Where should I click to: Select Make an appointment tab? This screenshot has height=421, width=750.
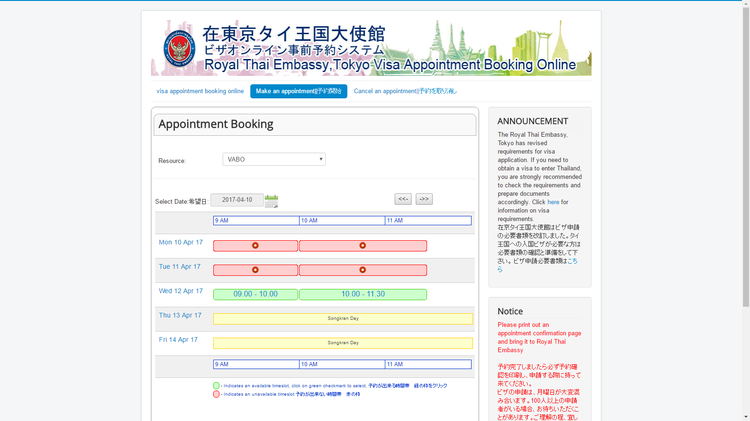point(298,91)
